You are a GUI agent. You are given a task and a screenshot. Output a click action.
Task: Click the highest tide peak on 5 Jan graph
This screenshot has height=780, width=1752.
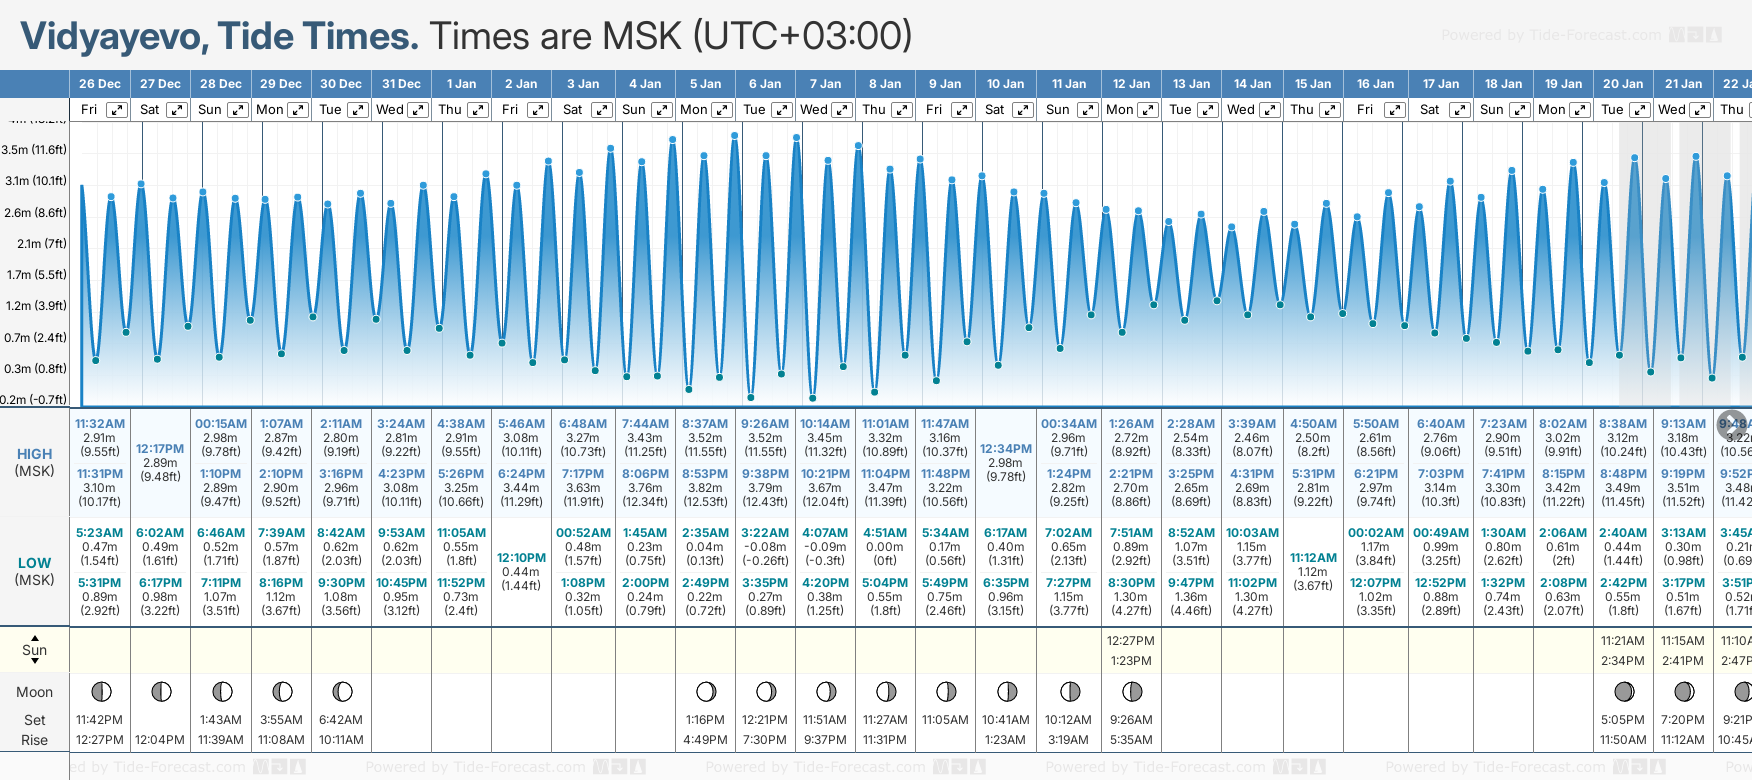click(734, 135)
